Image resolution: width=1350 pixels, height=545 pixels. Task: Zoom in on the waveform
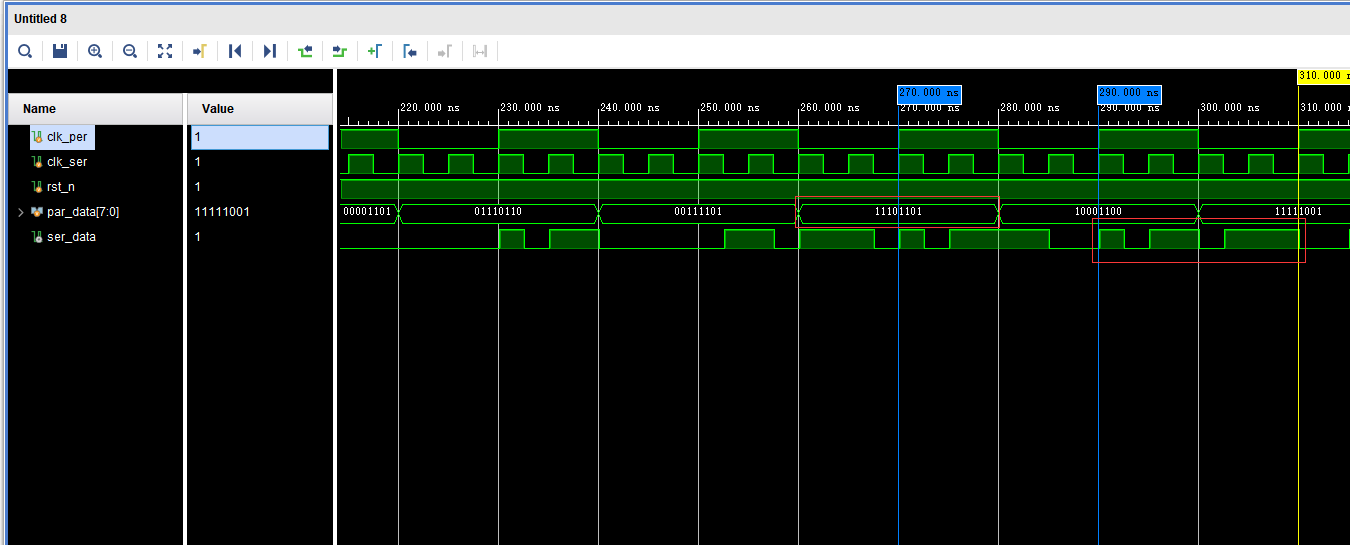95,51
